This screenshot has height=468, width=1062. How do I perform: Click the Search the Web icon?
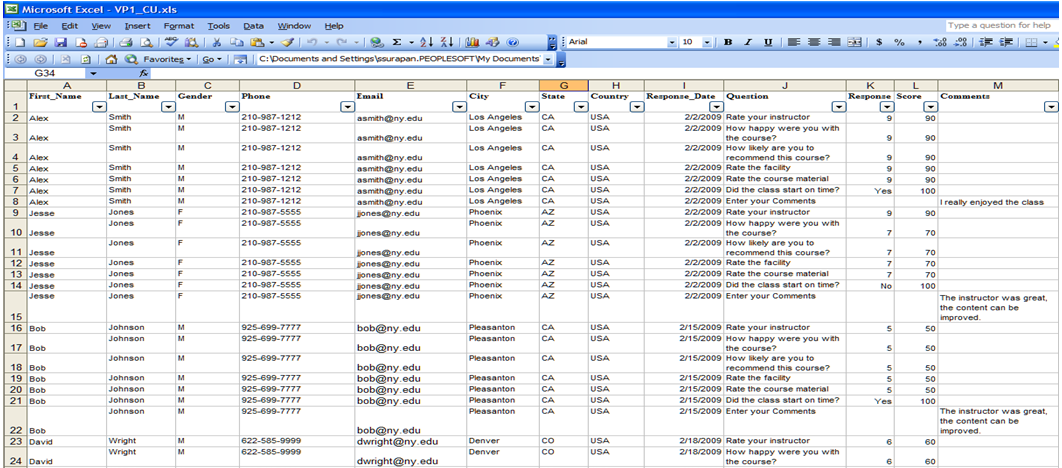131,60
